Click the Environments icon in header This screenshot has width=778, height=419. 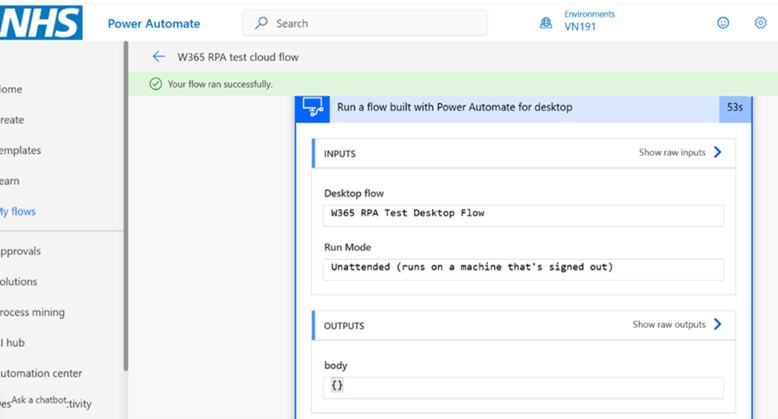pos(546,23)
